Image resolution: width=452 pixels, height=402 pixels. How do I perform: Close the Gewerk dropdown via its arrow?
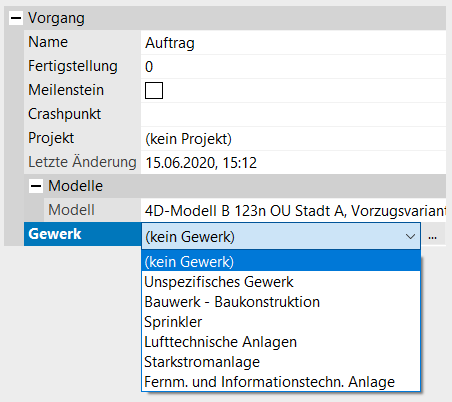pos(410,237)
